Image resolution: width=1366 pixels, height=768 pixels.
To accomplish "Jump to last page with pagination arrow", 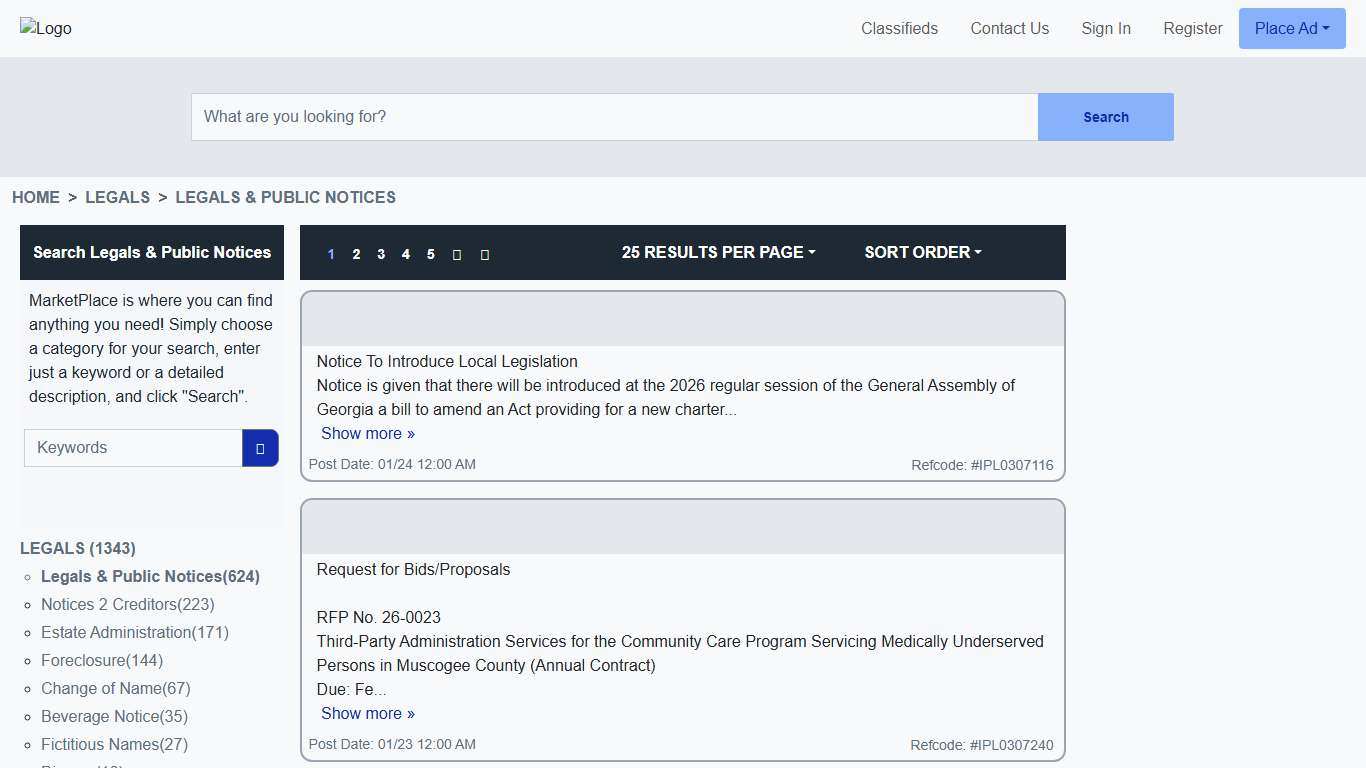I will 484,254.
